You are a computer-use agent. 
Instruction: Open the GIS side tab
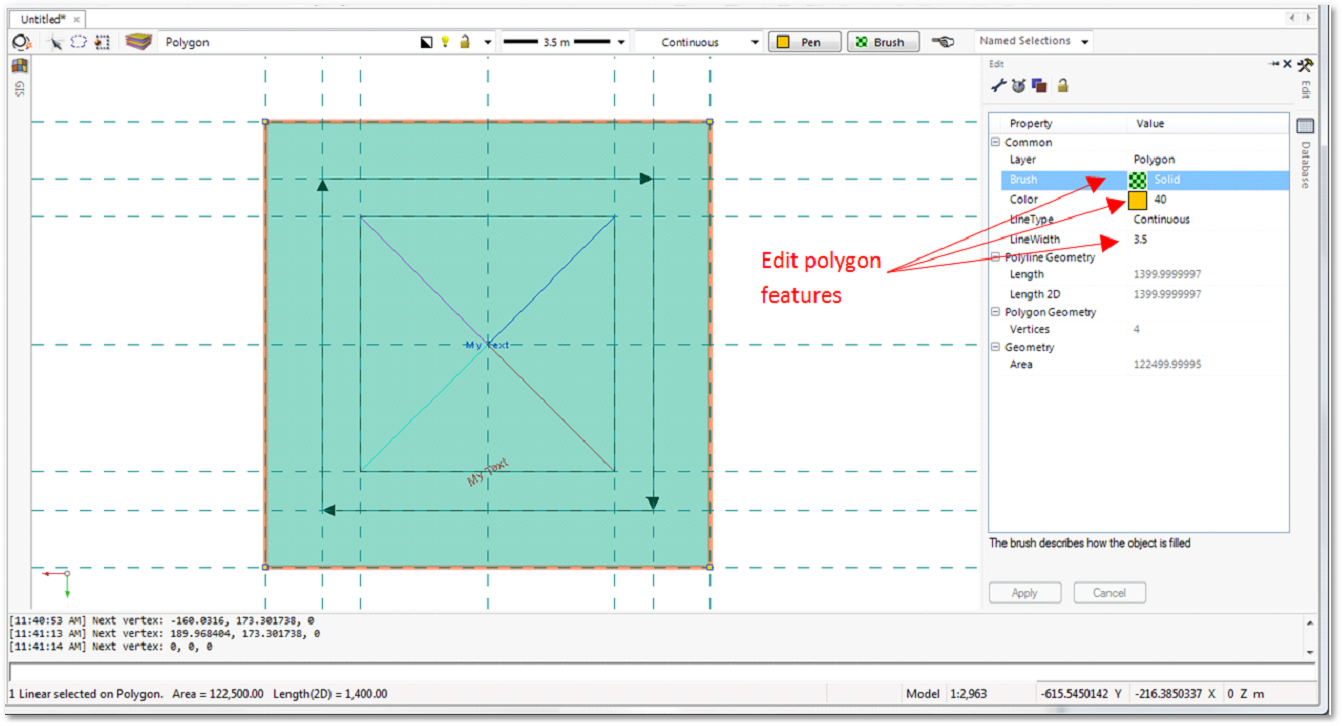(x=20, y=89)
